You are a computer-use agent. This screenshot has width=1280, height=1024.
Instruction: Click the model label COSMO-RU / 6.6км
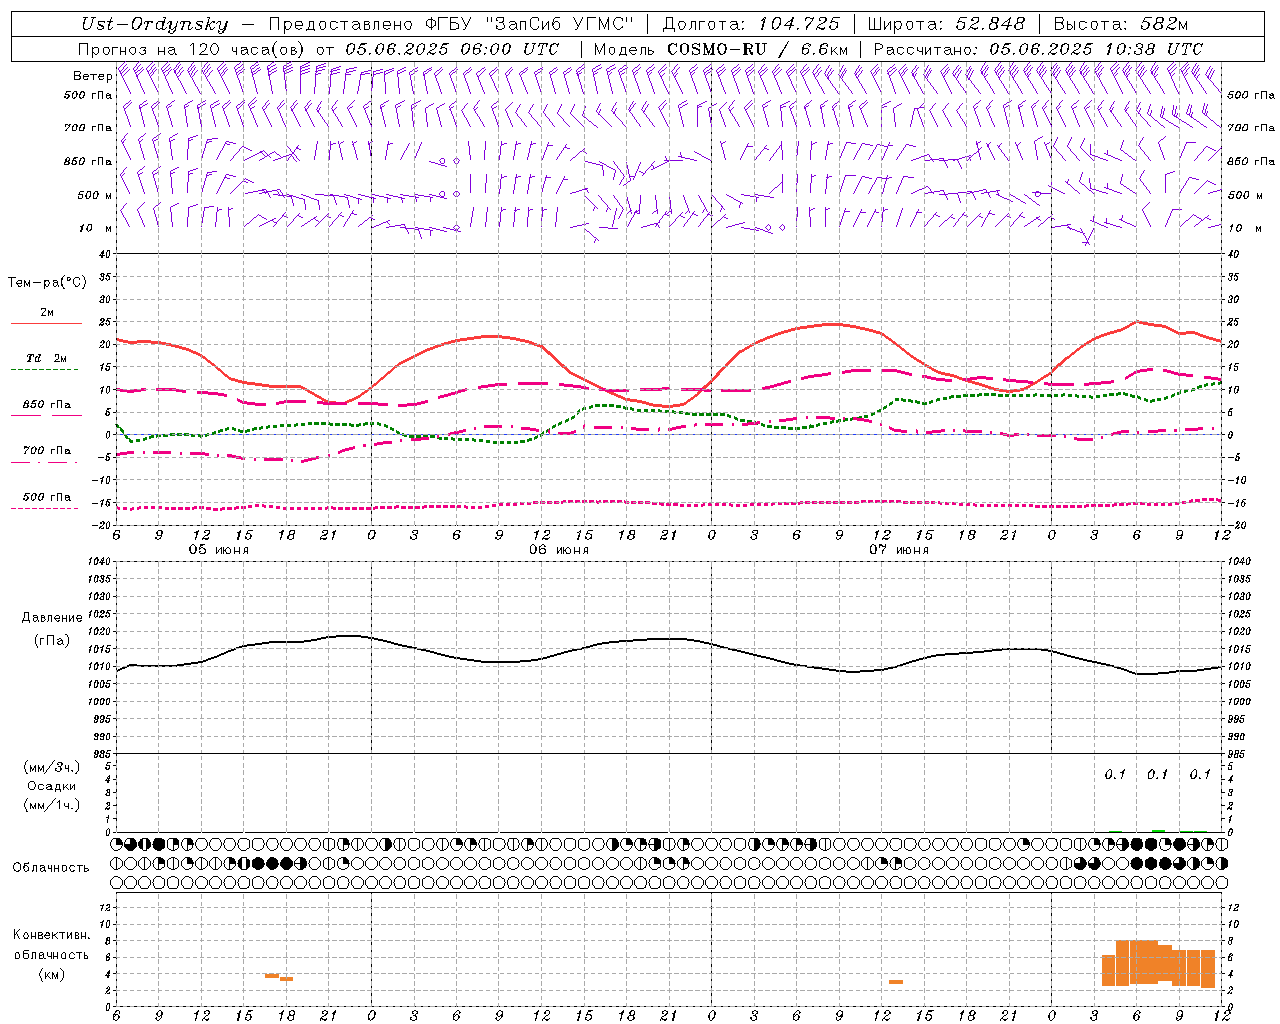tap(758, 49)
